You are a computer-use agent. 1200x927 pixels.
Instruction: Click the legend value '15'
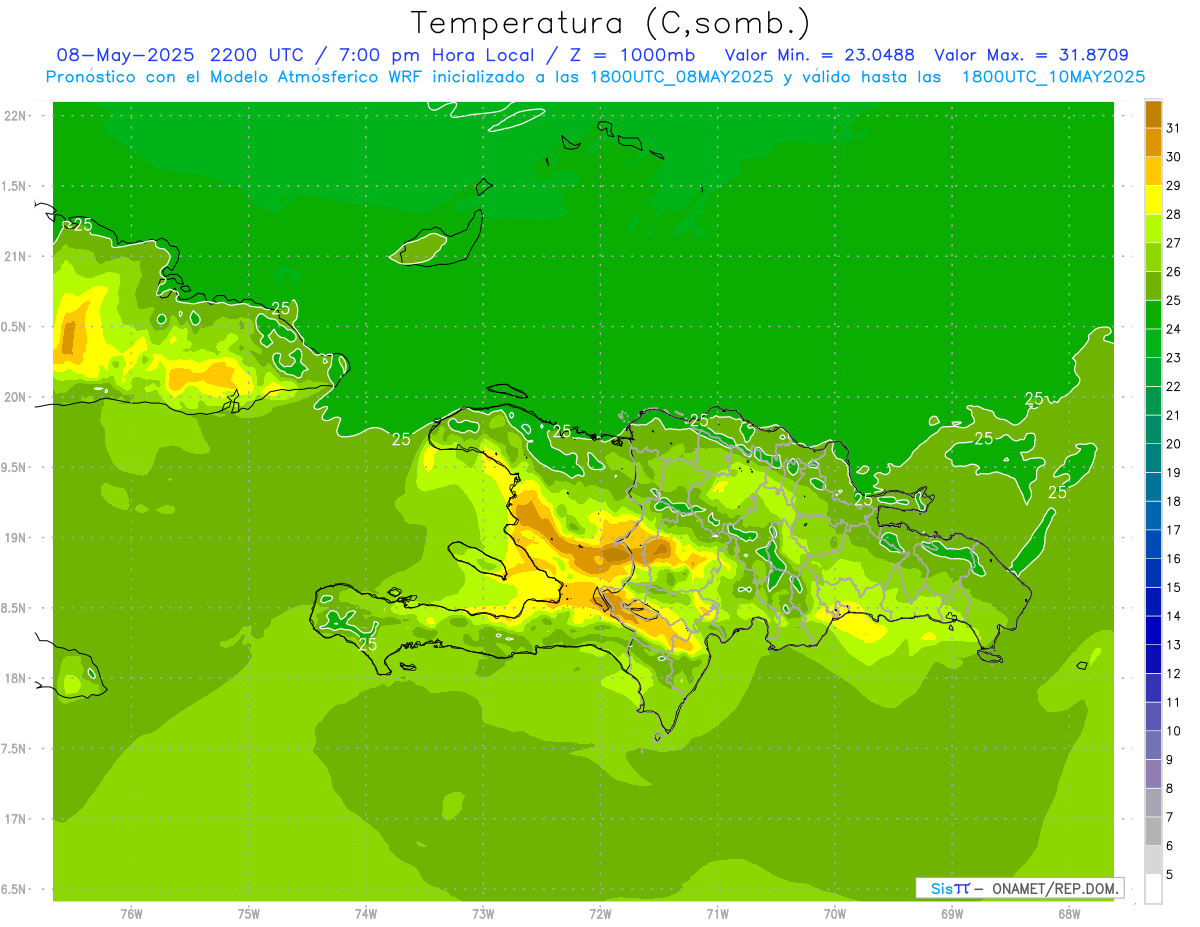(x=1173, y=587)
